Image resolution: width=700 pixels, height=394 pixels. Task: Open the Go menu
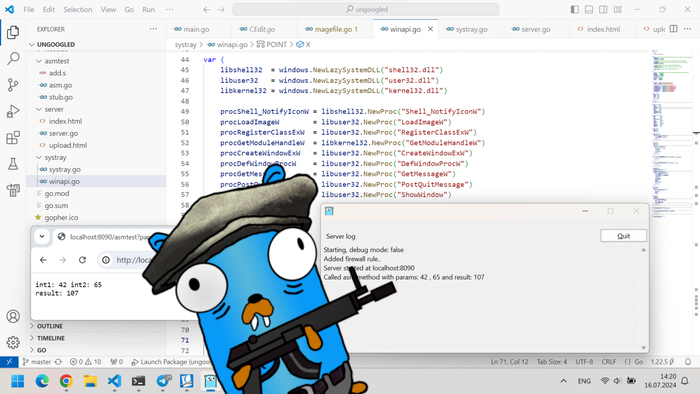pos(129,9)
